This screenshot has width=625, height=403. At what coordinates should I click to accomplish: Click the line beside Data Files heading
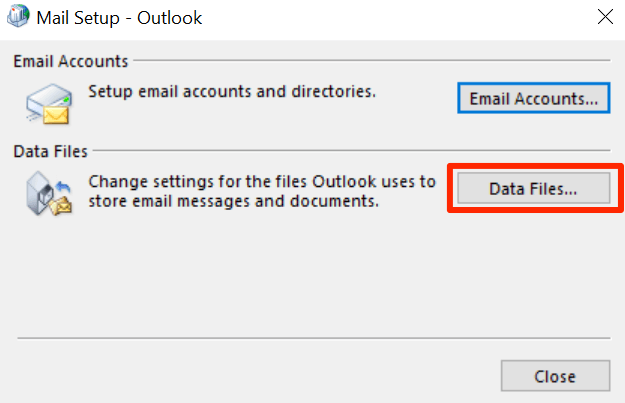tap(350, 152)
